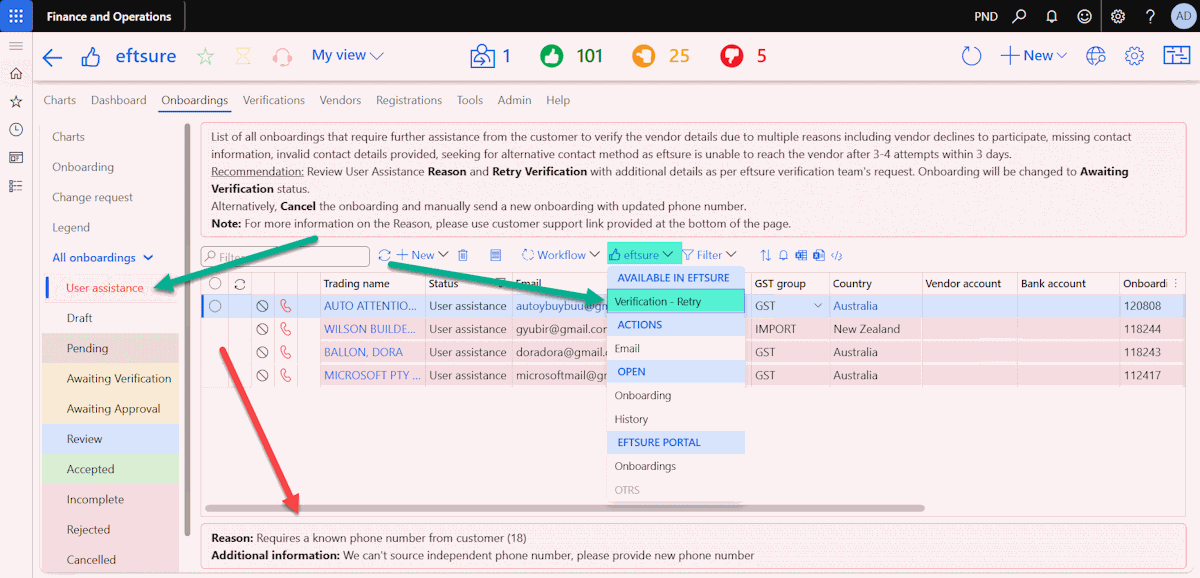
Task: Expand the My view dropdown
Action: pos(347,56)
